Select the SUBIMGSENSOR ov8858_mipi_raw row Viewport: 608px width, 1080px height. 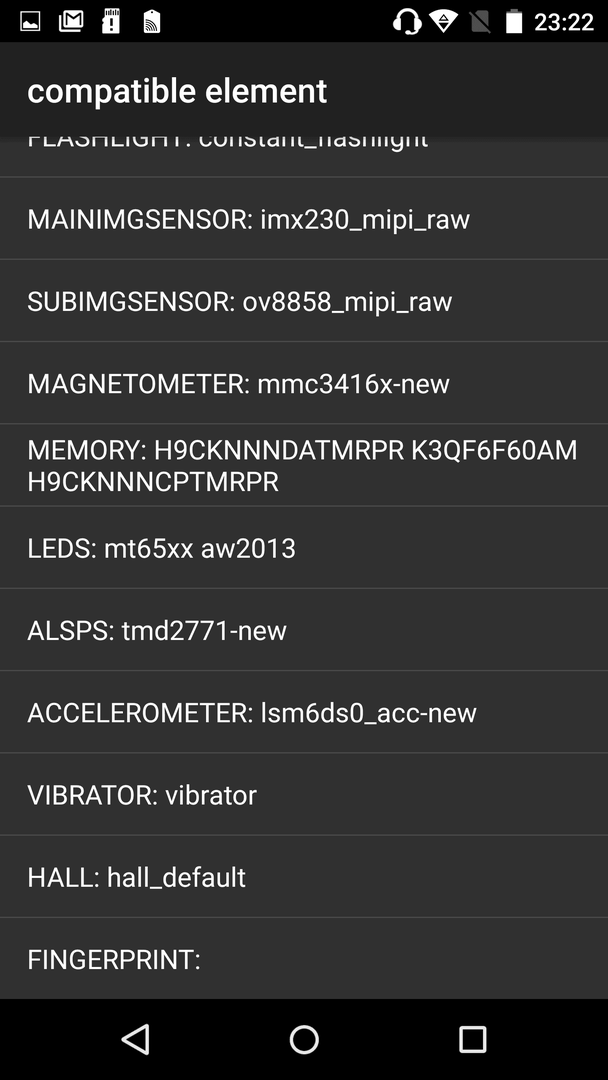(x=304, y=300)
